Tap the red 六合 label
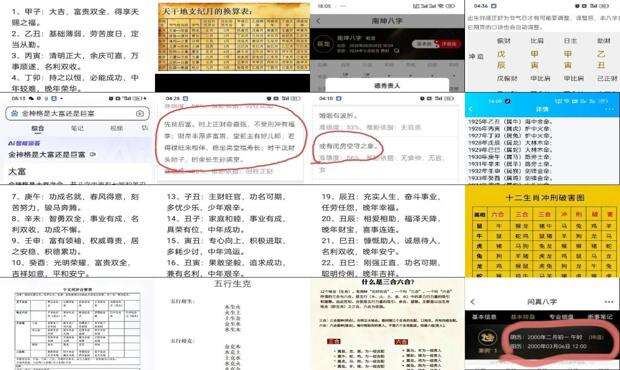Viewport: 620px width, 370px height. tap(401, 342)
